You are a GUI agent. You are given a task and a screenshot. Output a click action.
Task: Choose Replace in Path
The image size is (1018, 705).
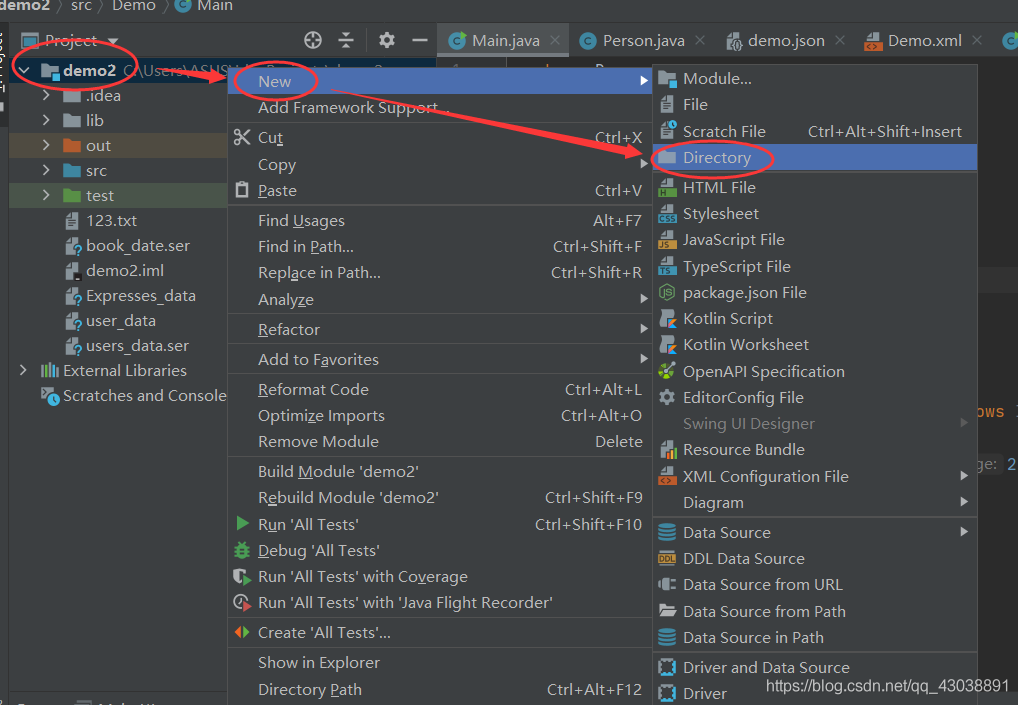pos(440,273)
